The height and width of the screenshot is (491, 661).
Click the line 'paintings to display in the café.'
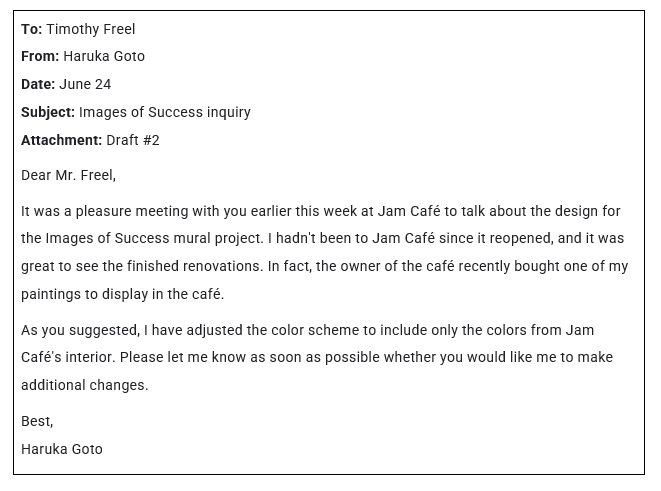(x=123, y=295)
